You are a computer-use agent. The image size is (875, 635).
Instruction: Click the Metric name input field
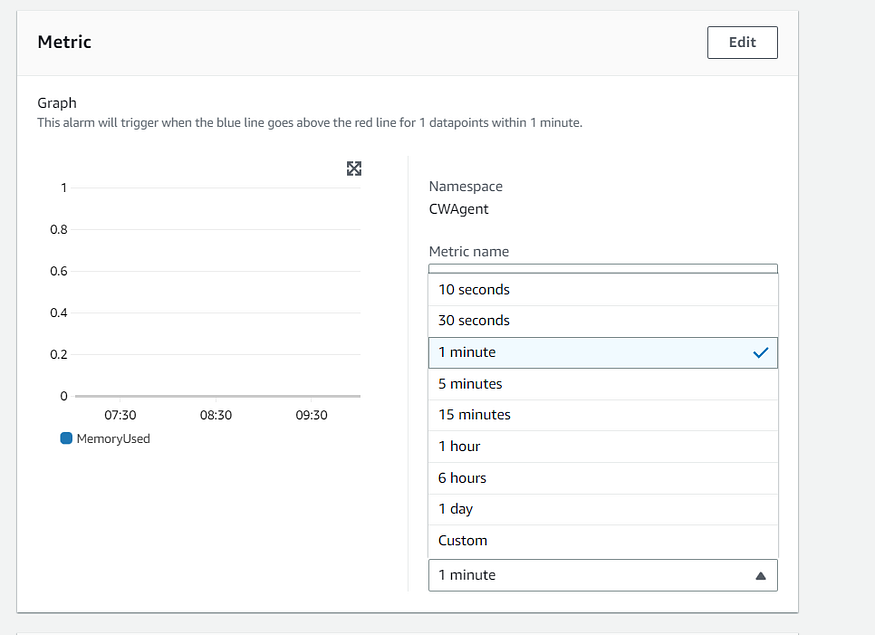click(x=603, y=269)
